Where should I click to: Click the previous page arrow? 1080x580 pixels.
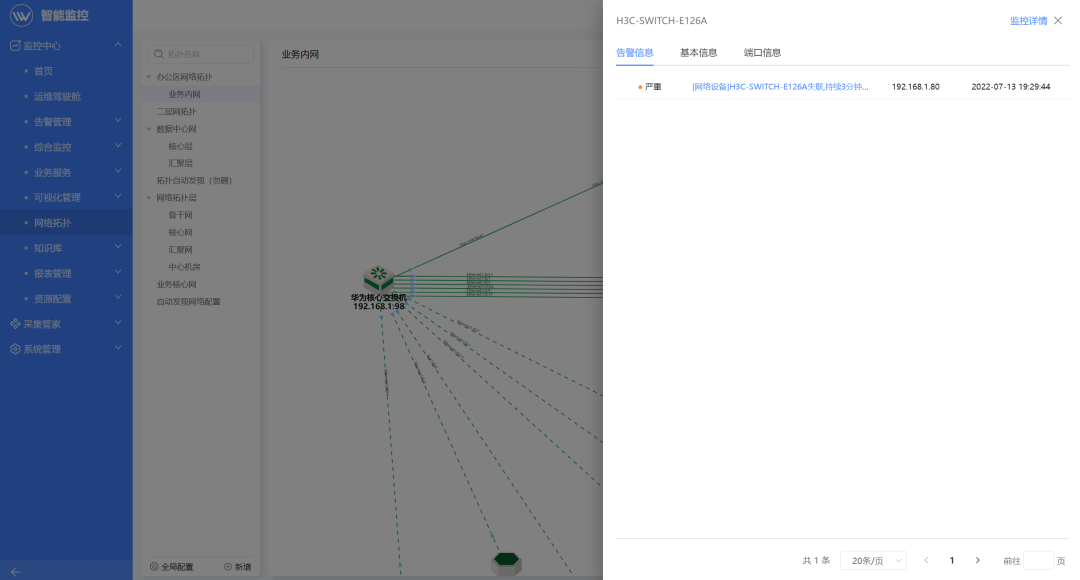coord(926,561)
